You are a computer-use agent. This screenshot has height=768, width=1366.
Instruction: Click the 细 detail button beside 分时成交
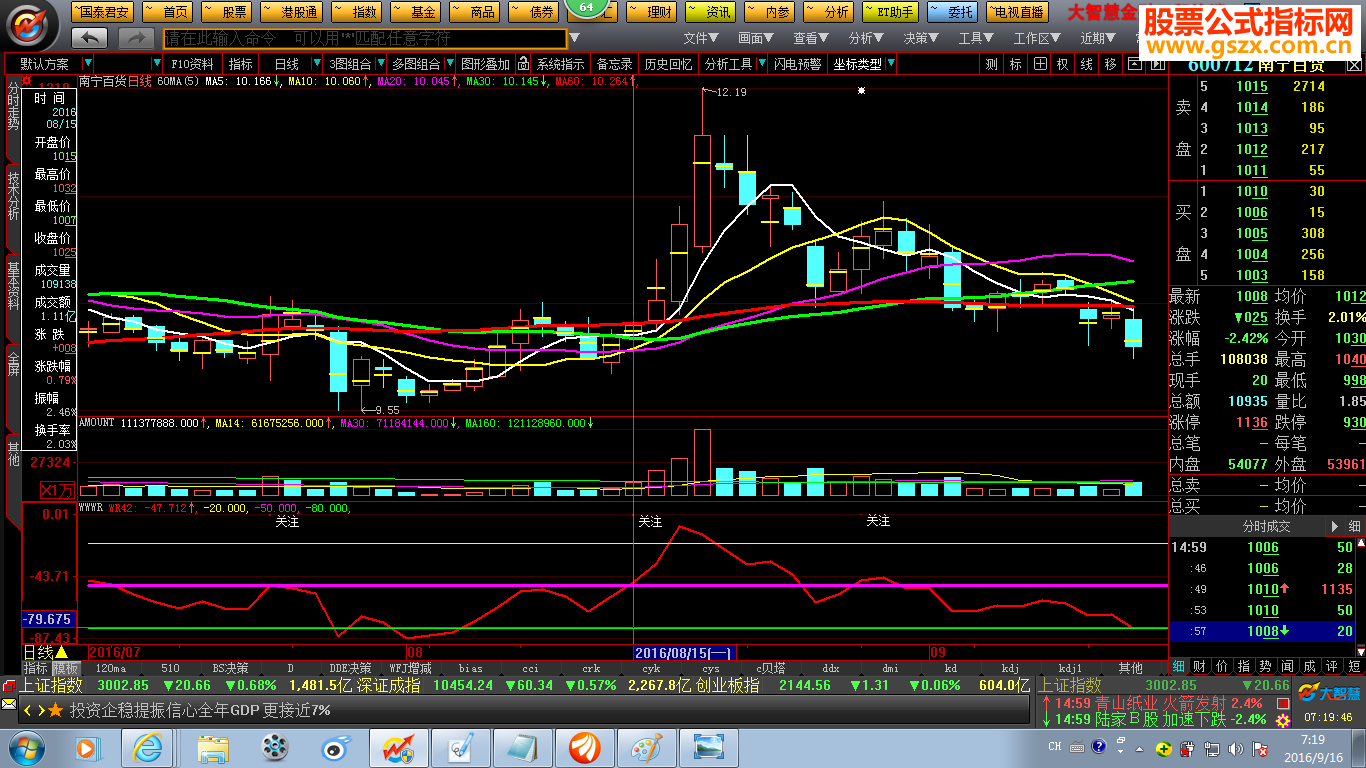coord(1354,526)
